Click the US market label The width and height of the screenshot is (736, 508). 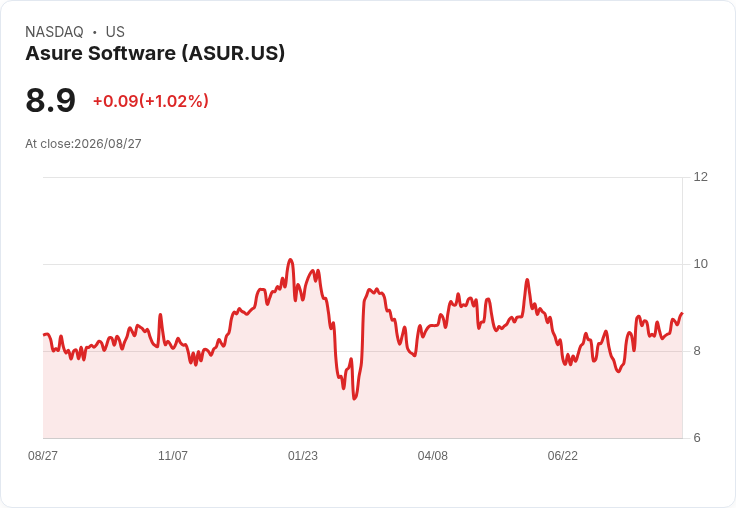(115, 32)
